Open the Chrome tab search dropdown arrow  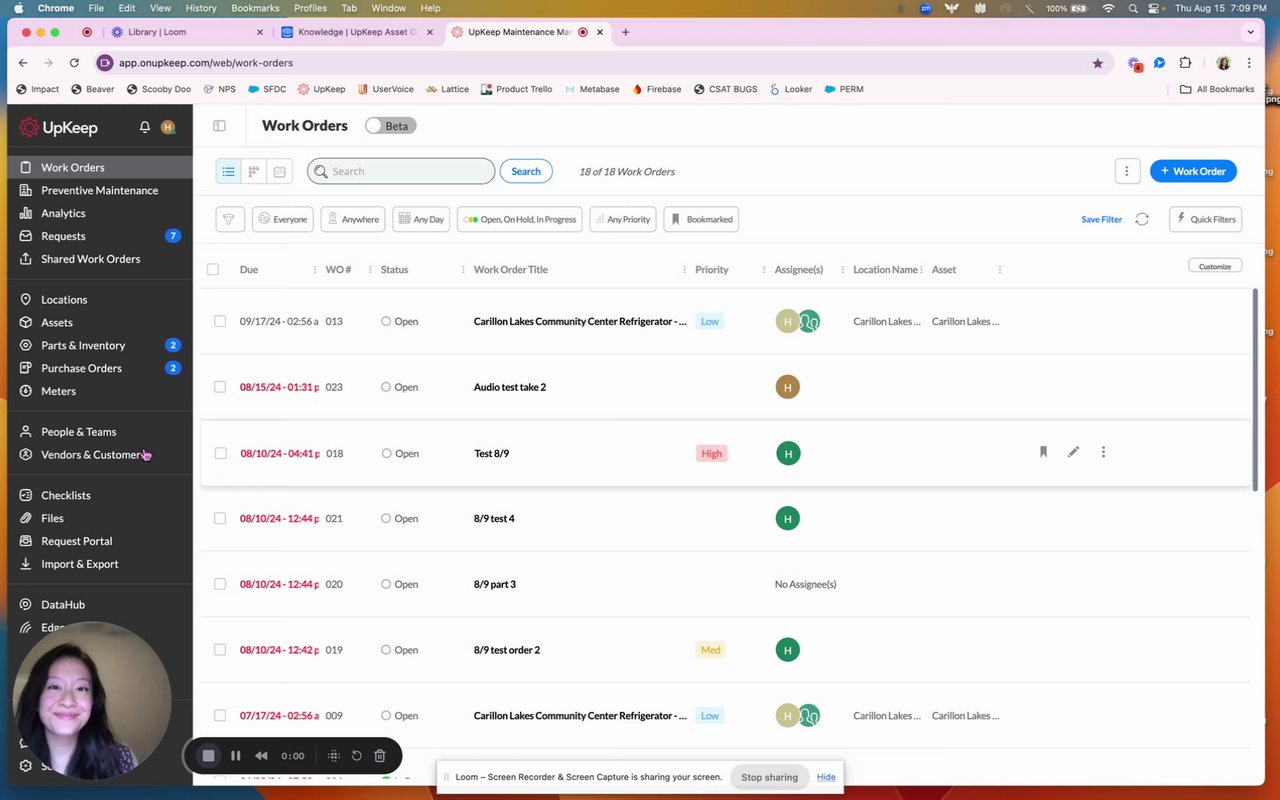click(x=1250, y=32)
